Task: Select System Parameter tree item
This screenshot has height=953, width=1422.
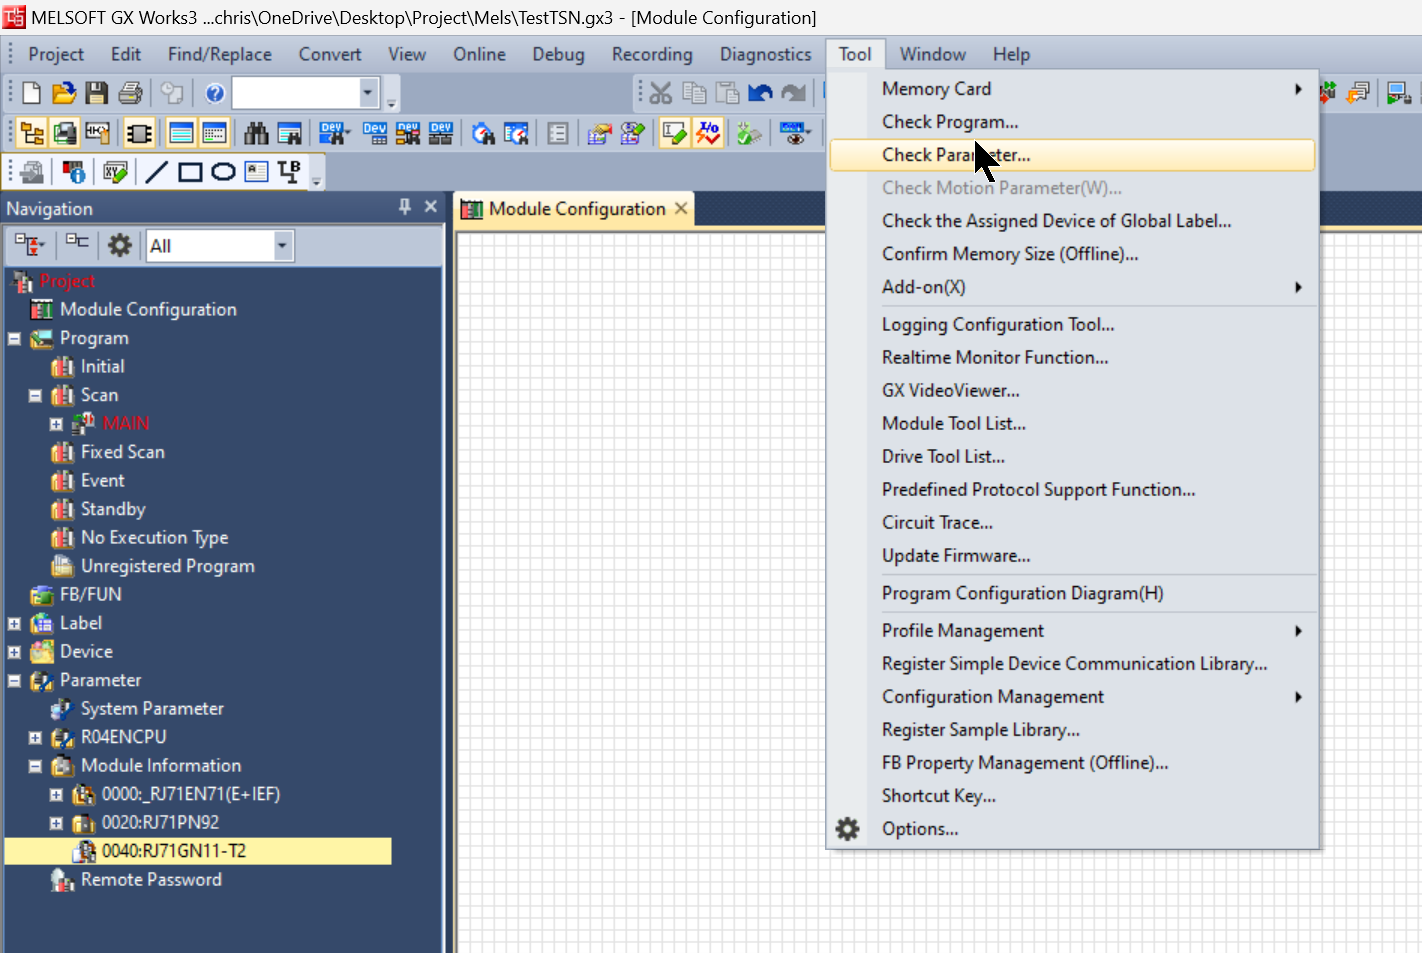Action: 152,709
